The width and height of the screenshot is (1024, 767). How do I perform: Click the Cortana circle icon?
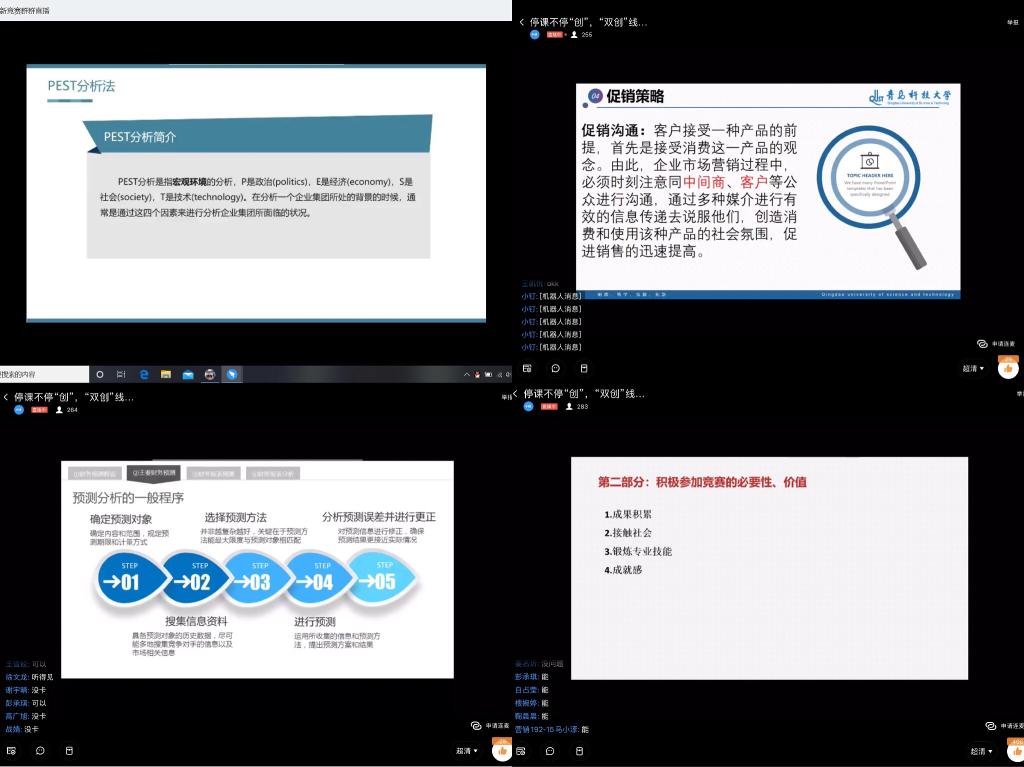click(x=99, y=374)
